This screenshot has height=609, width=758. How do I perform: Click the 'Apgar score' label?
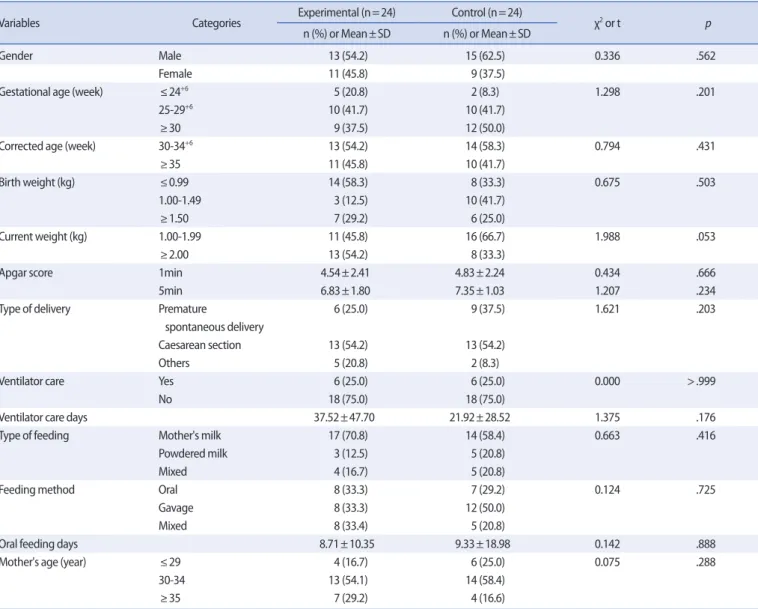click(26, 273)
